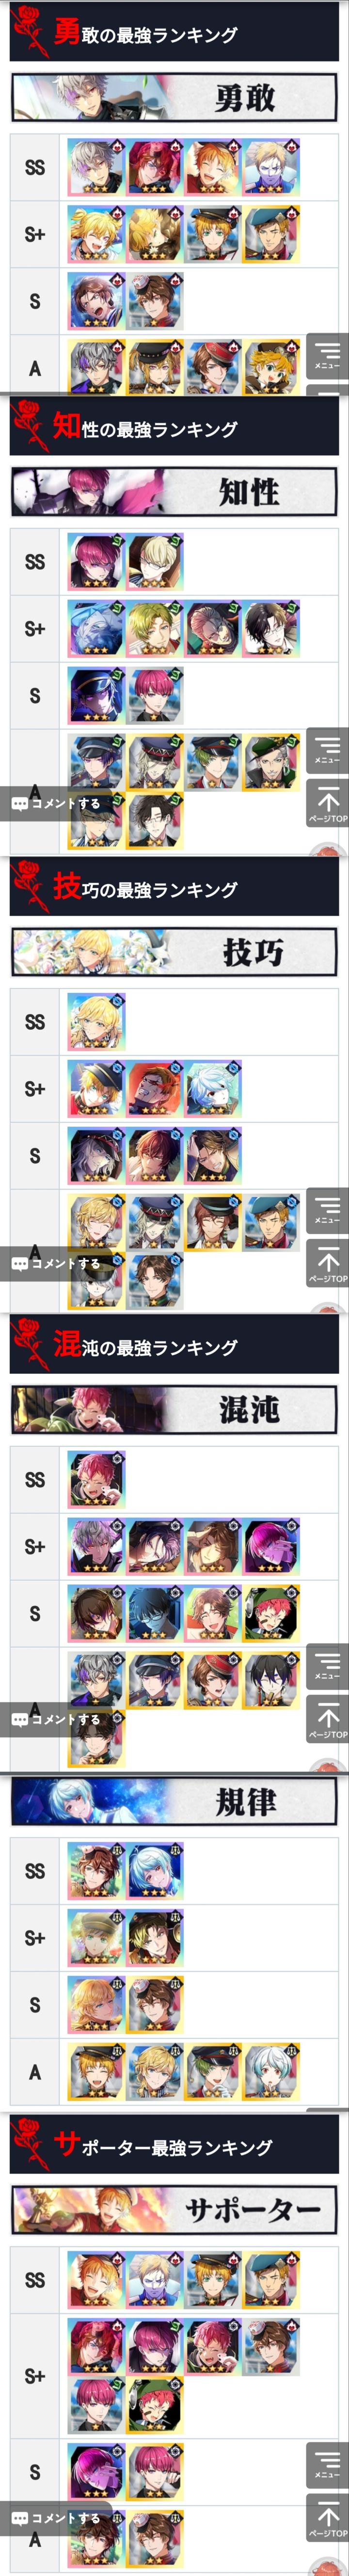349x2576 pixels.
Task: Tap ページTOP arrow beside 知性 A tier
Action: tap(327, 803)
